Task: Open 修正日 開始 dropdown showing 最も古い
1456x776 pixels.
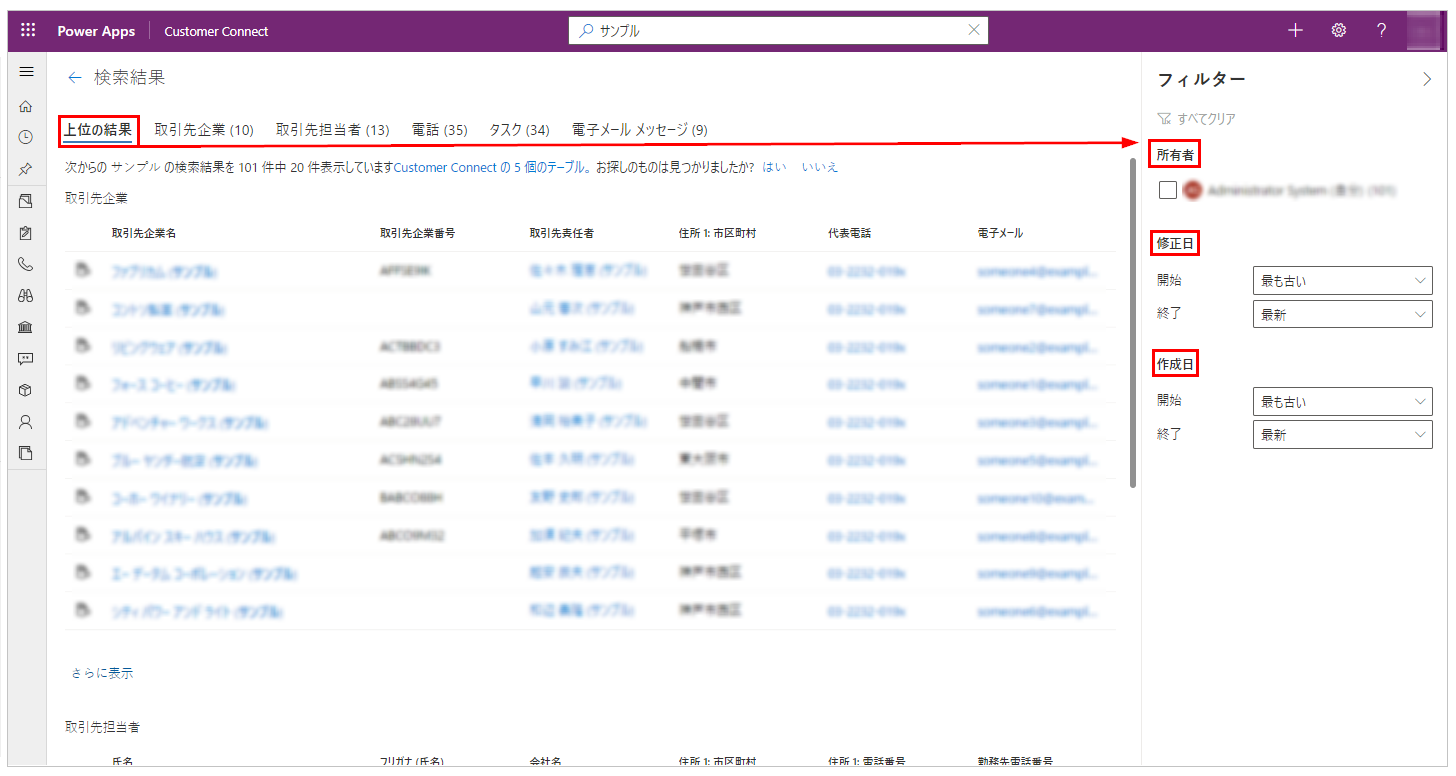Action: coord(1342,281)
